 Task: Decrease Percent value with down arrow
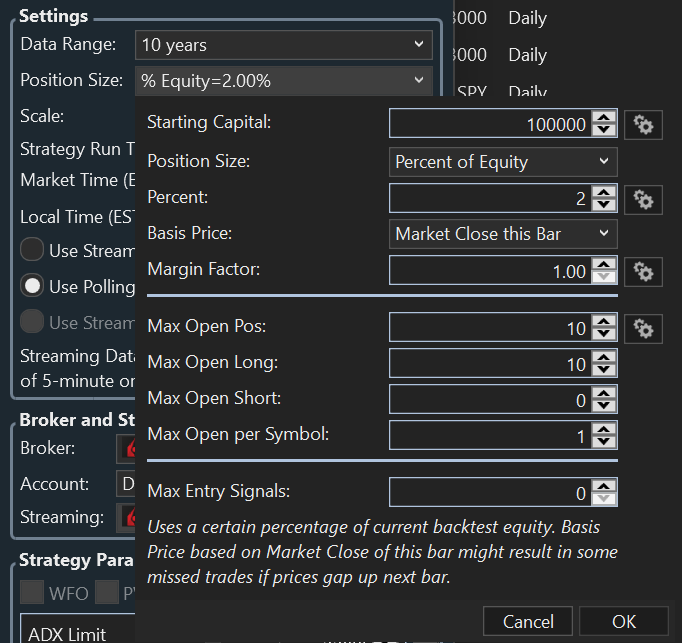(603, 205)
